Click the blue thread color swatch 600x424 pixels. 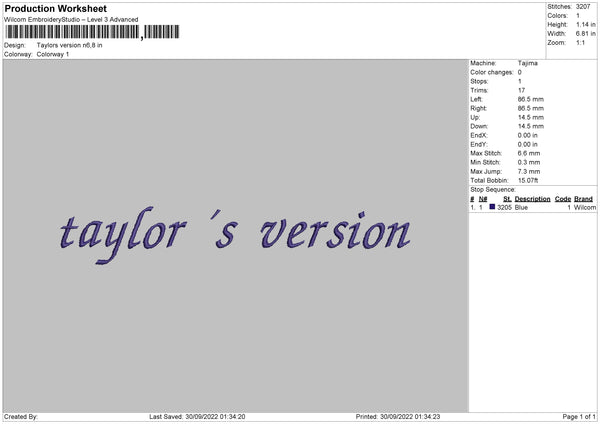coord(492,207)
